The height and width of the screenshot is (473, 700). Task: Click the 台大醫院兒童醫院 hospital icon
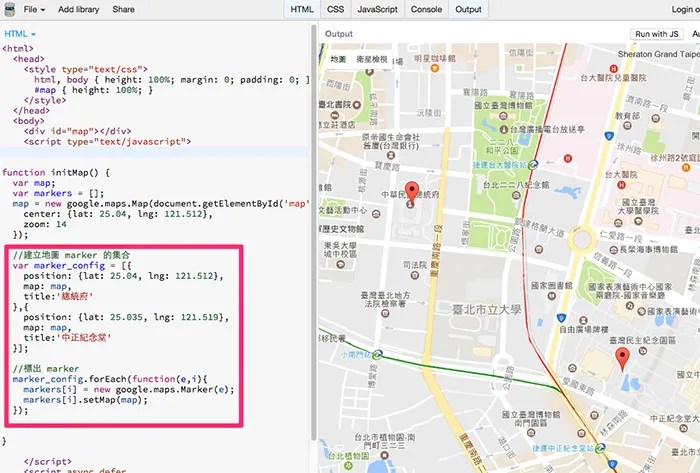(x=613, y=69)
